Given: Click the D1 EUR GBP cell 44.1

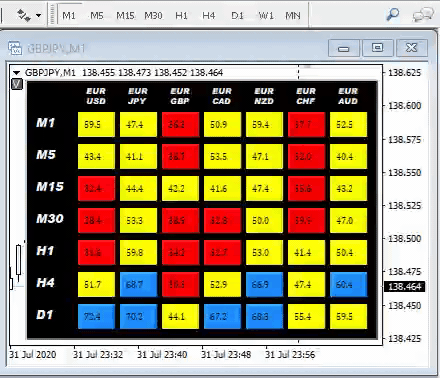Looking at the screenshot, I should pyautogui.click(x=180, y=316).
